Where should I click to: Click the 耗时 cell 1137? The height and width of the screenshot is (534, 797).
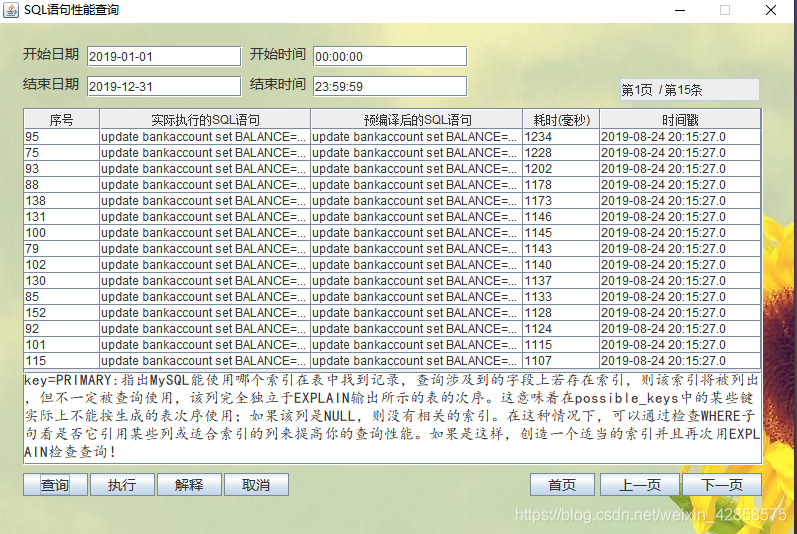pyautogui.click(x=561, y=280)
